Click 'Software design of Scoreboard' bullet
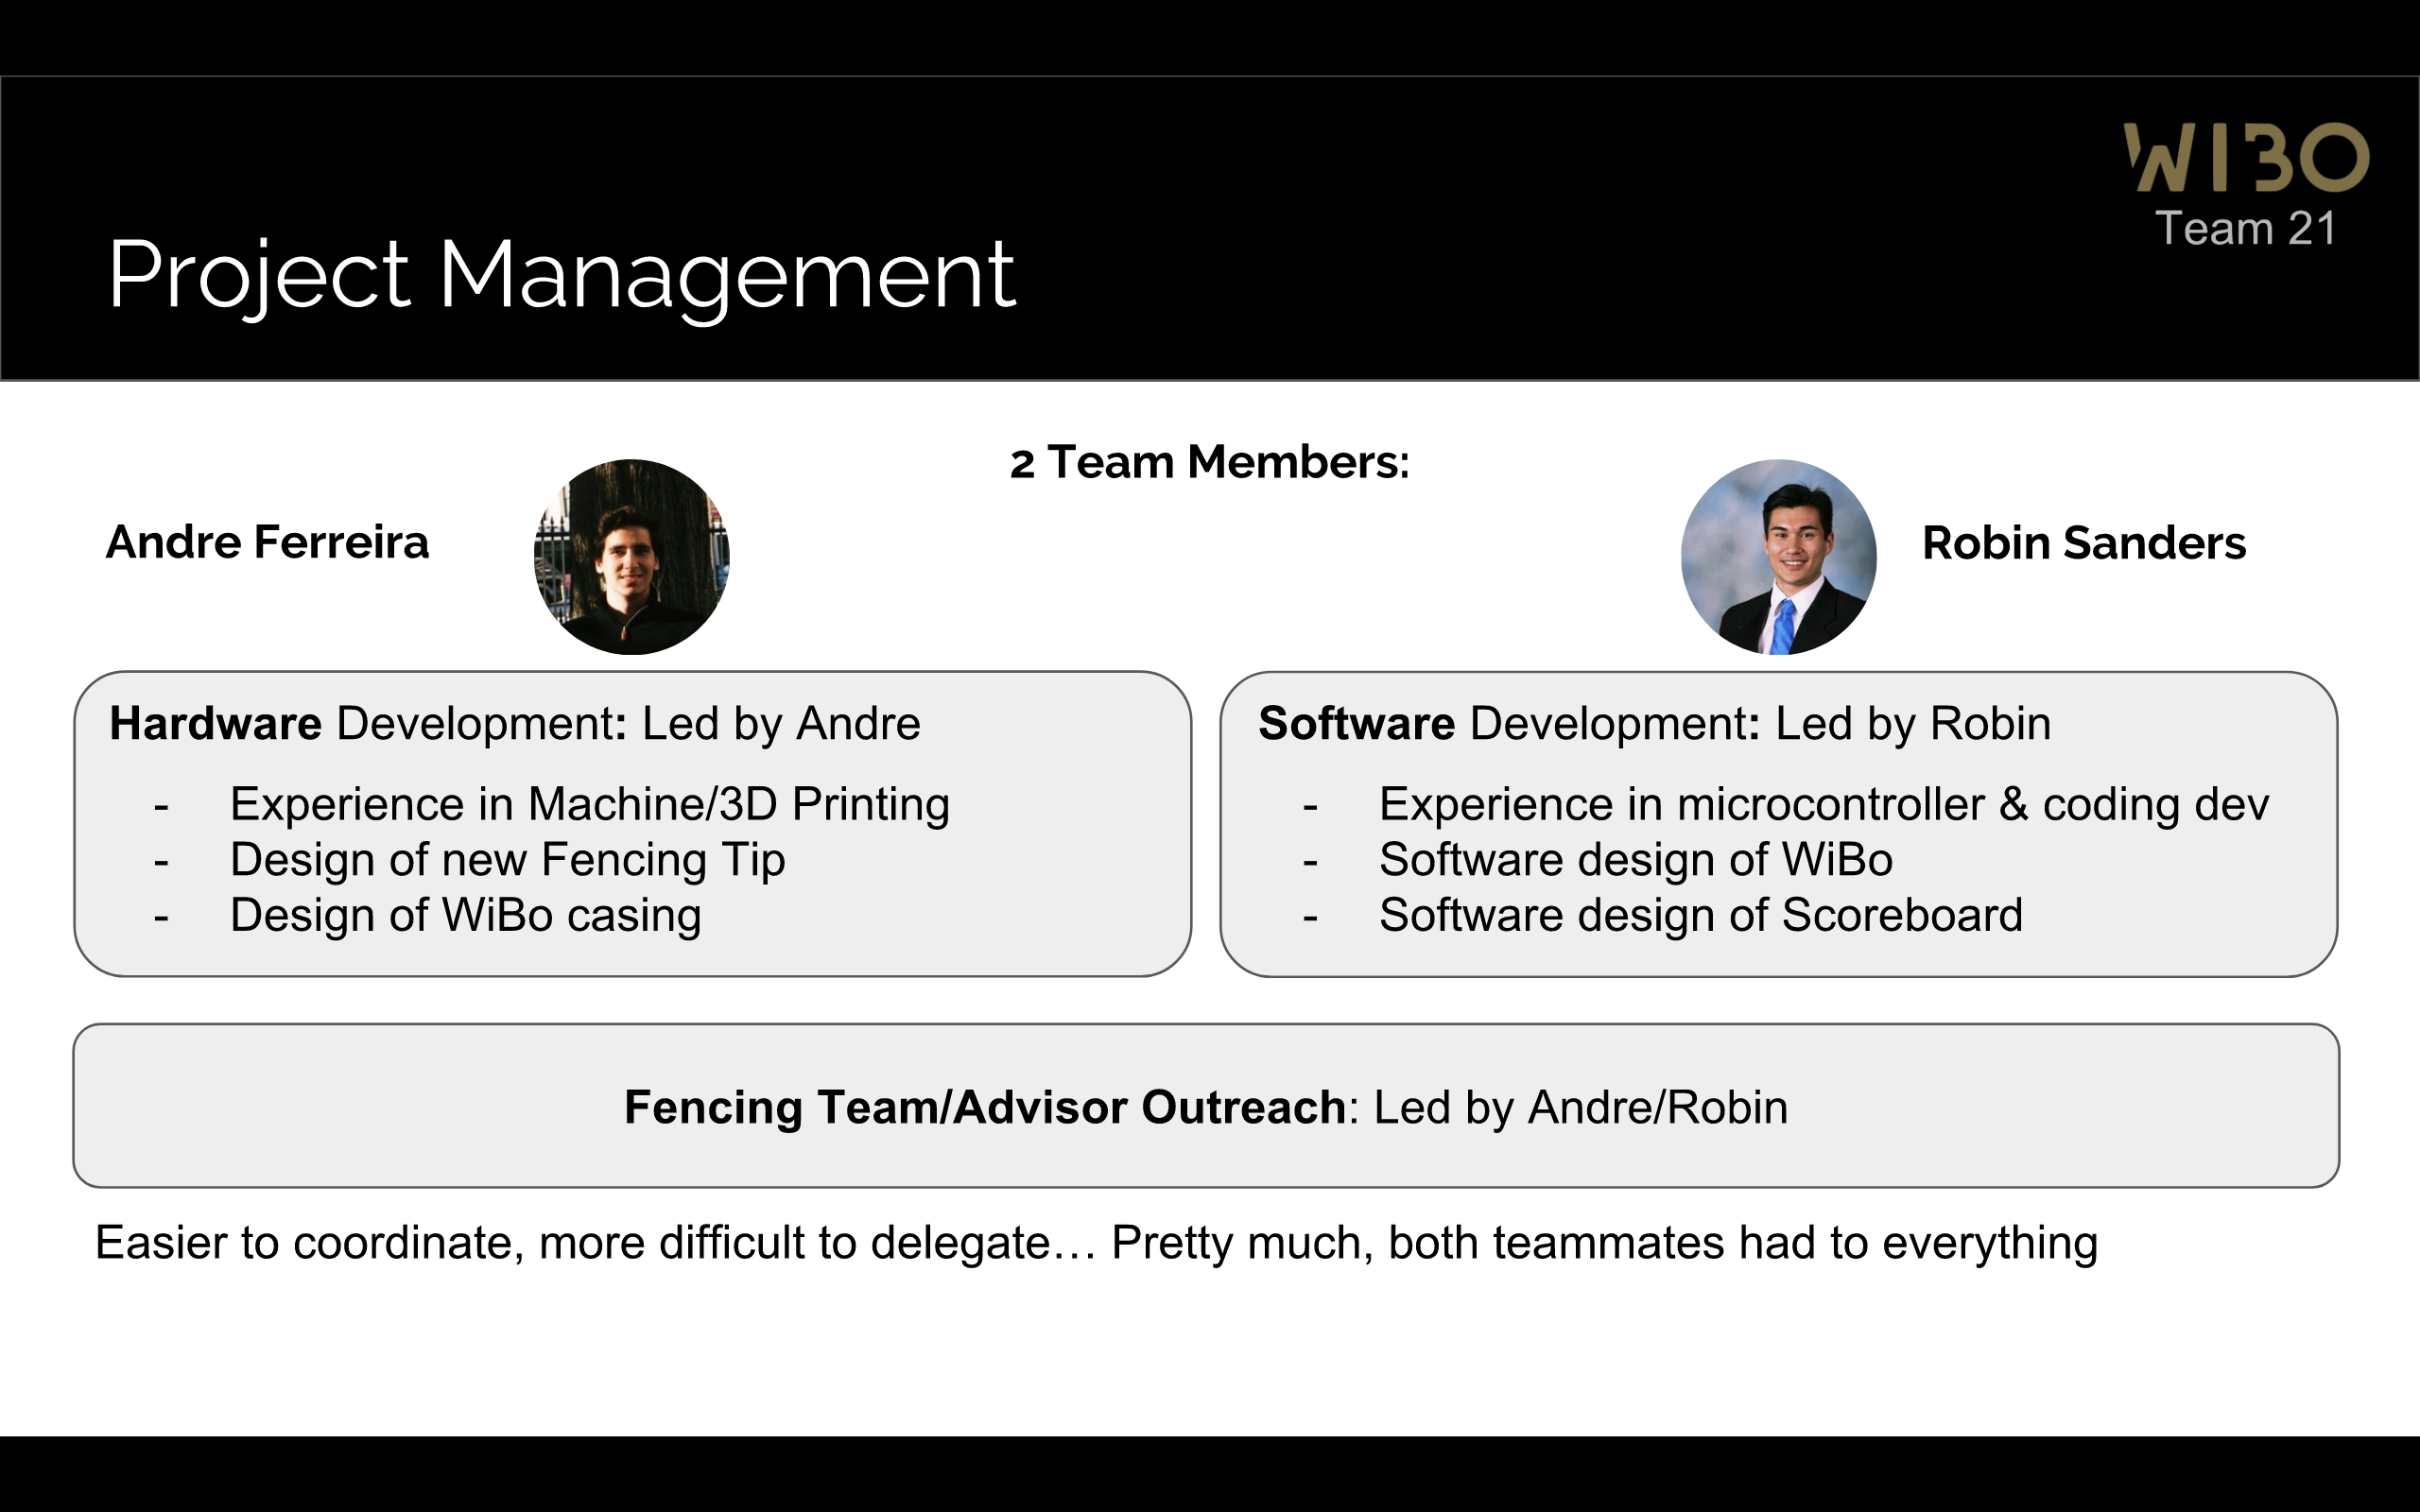The height and width of the screenshot is (1512, 2420). (1700, 915)
